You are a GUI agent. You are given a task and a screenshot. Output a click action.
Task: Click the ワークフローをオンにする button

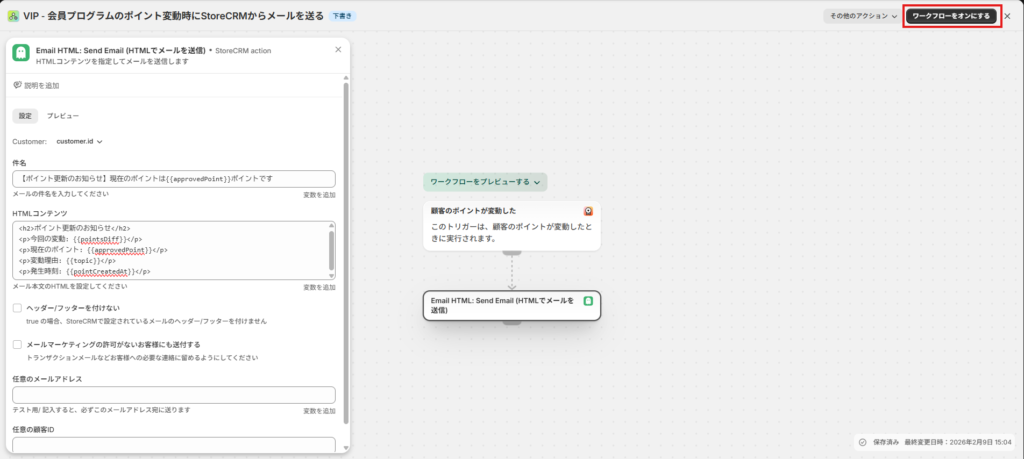(x=951, y=16)
